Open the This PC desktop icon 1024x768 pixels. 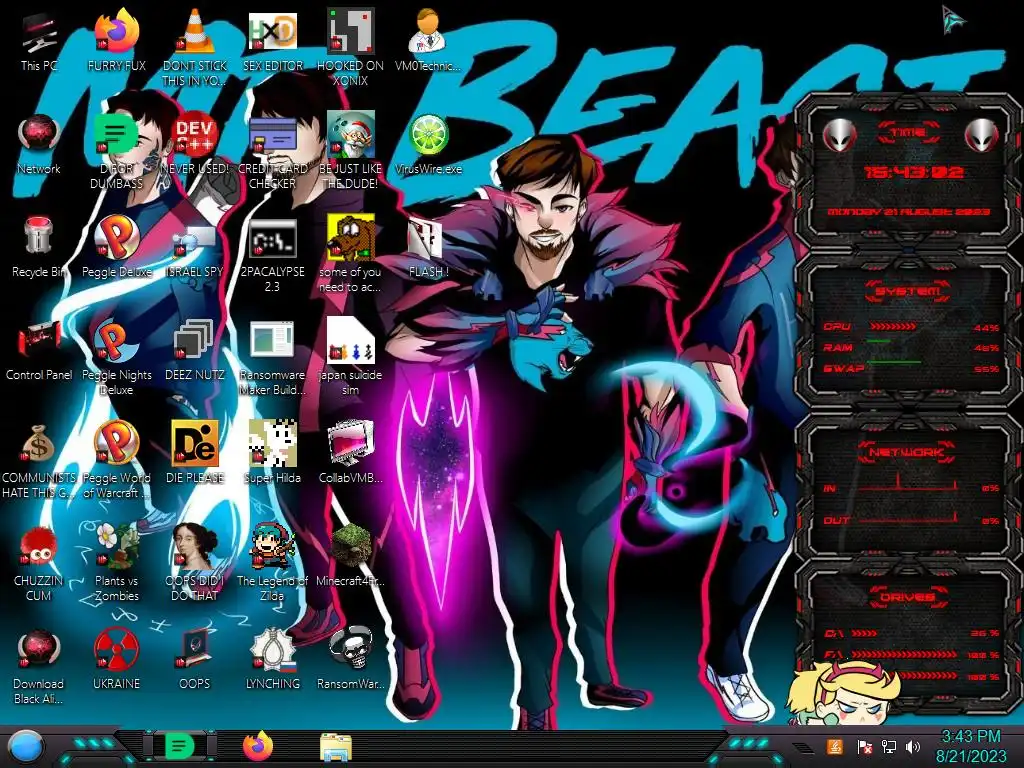[x=39, y=33]
